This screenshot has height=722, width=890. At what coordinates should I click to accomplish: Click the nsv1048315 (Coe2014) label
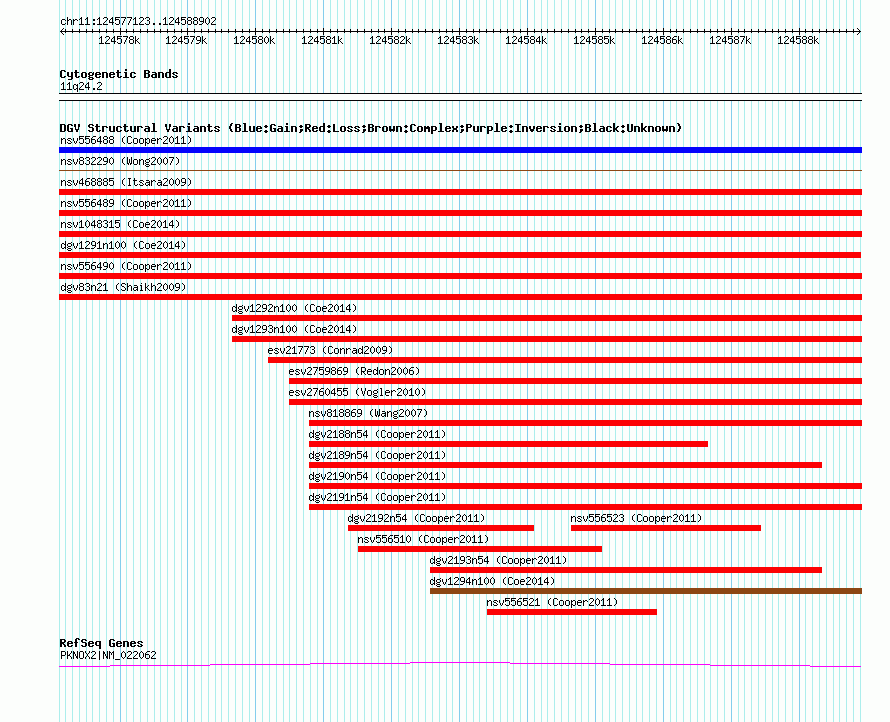[120, 224]
